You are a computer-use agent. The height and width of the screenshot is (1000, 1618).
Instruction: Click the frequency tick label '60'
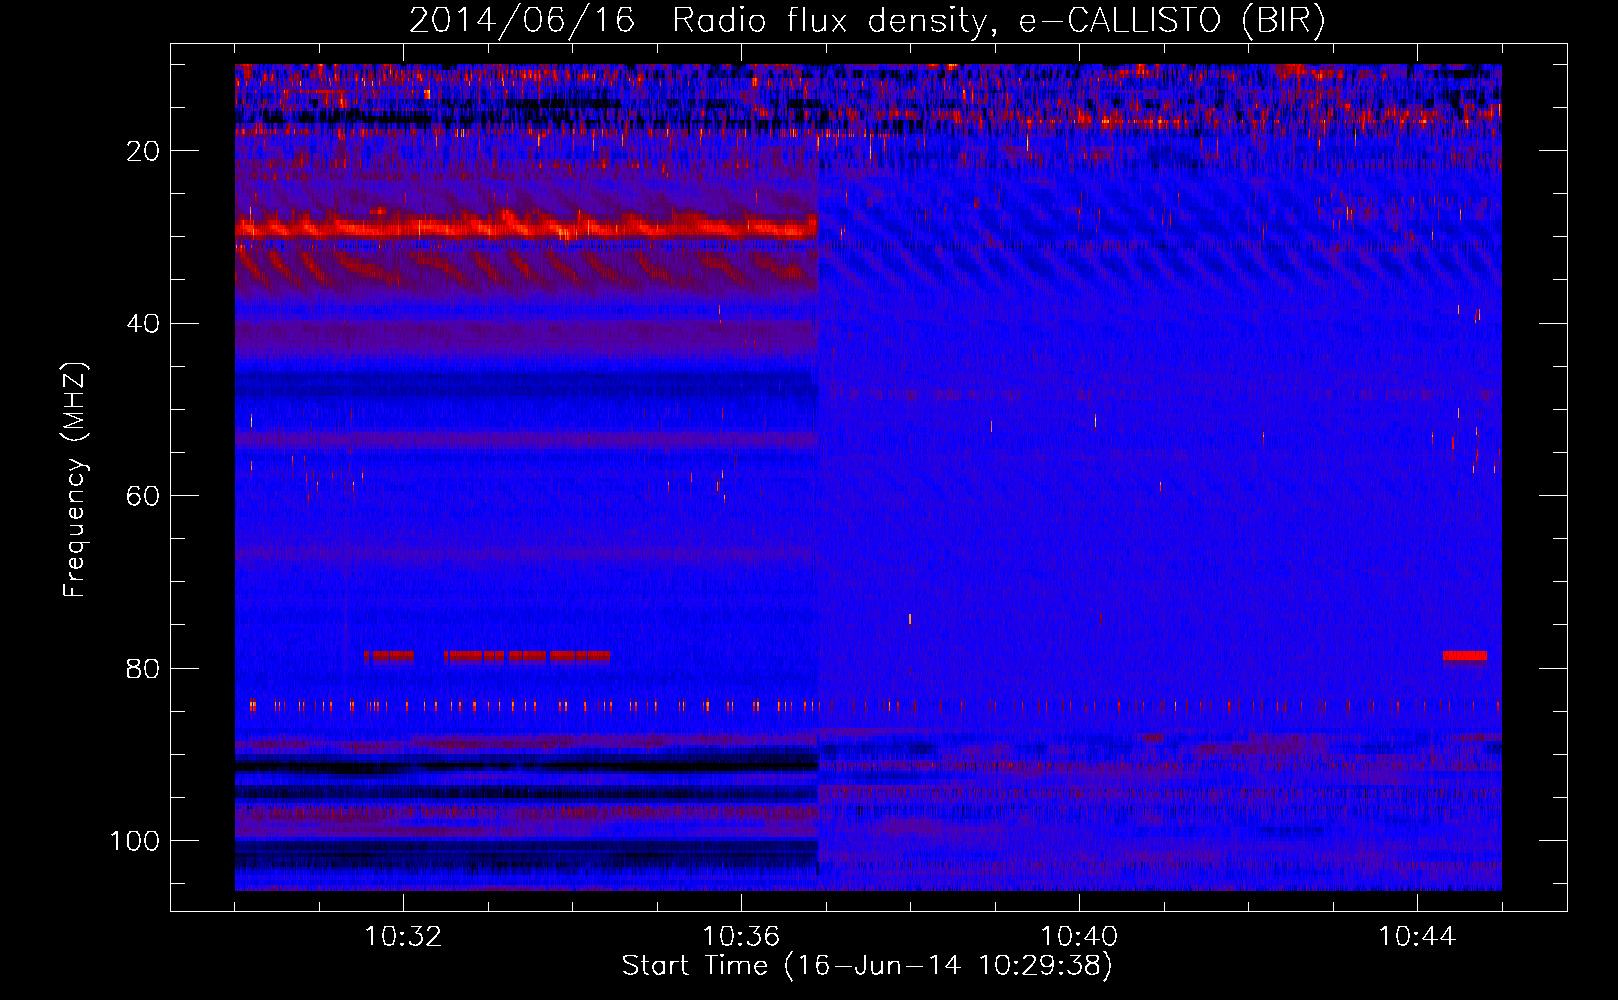click(x=144, y=496)
